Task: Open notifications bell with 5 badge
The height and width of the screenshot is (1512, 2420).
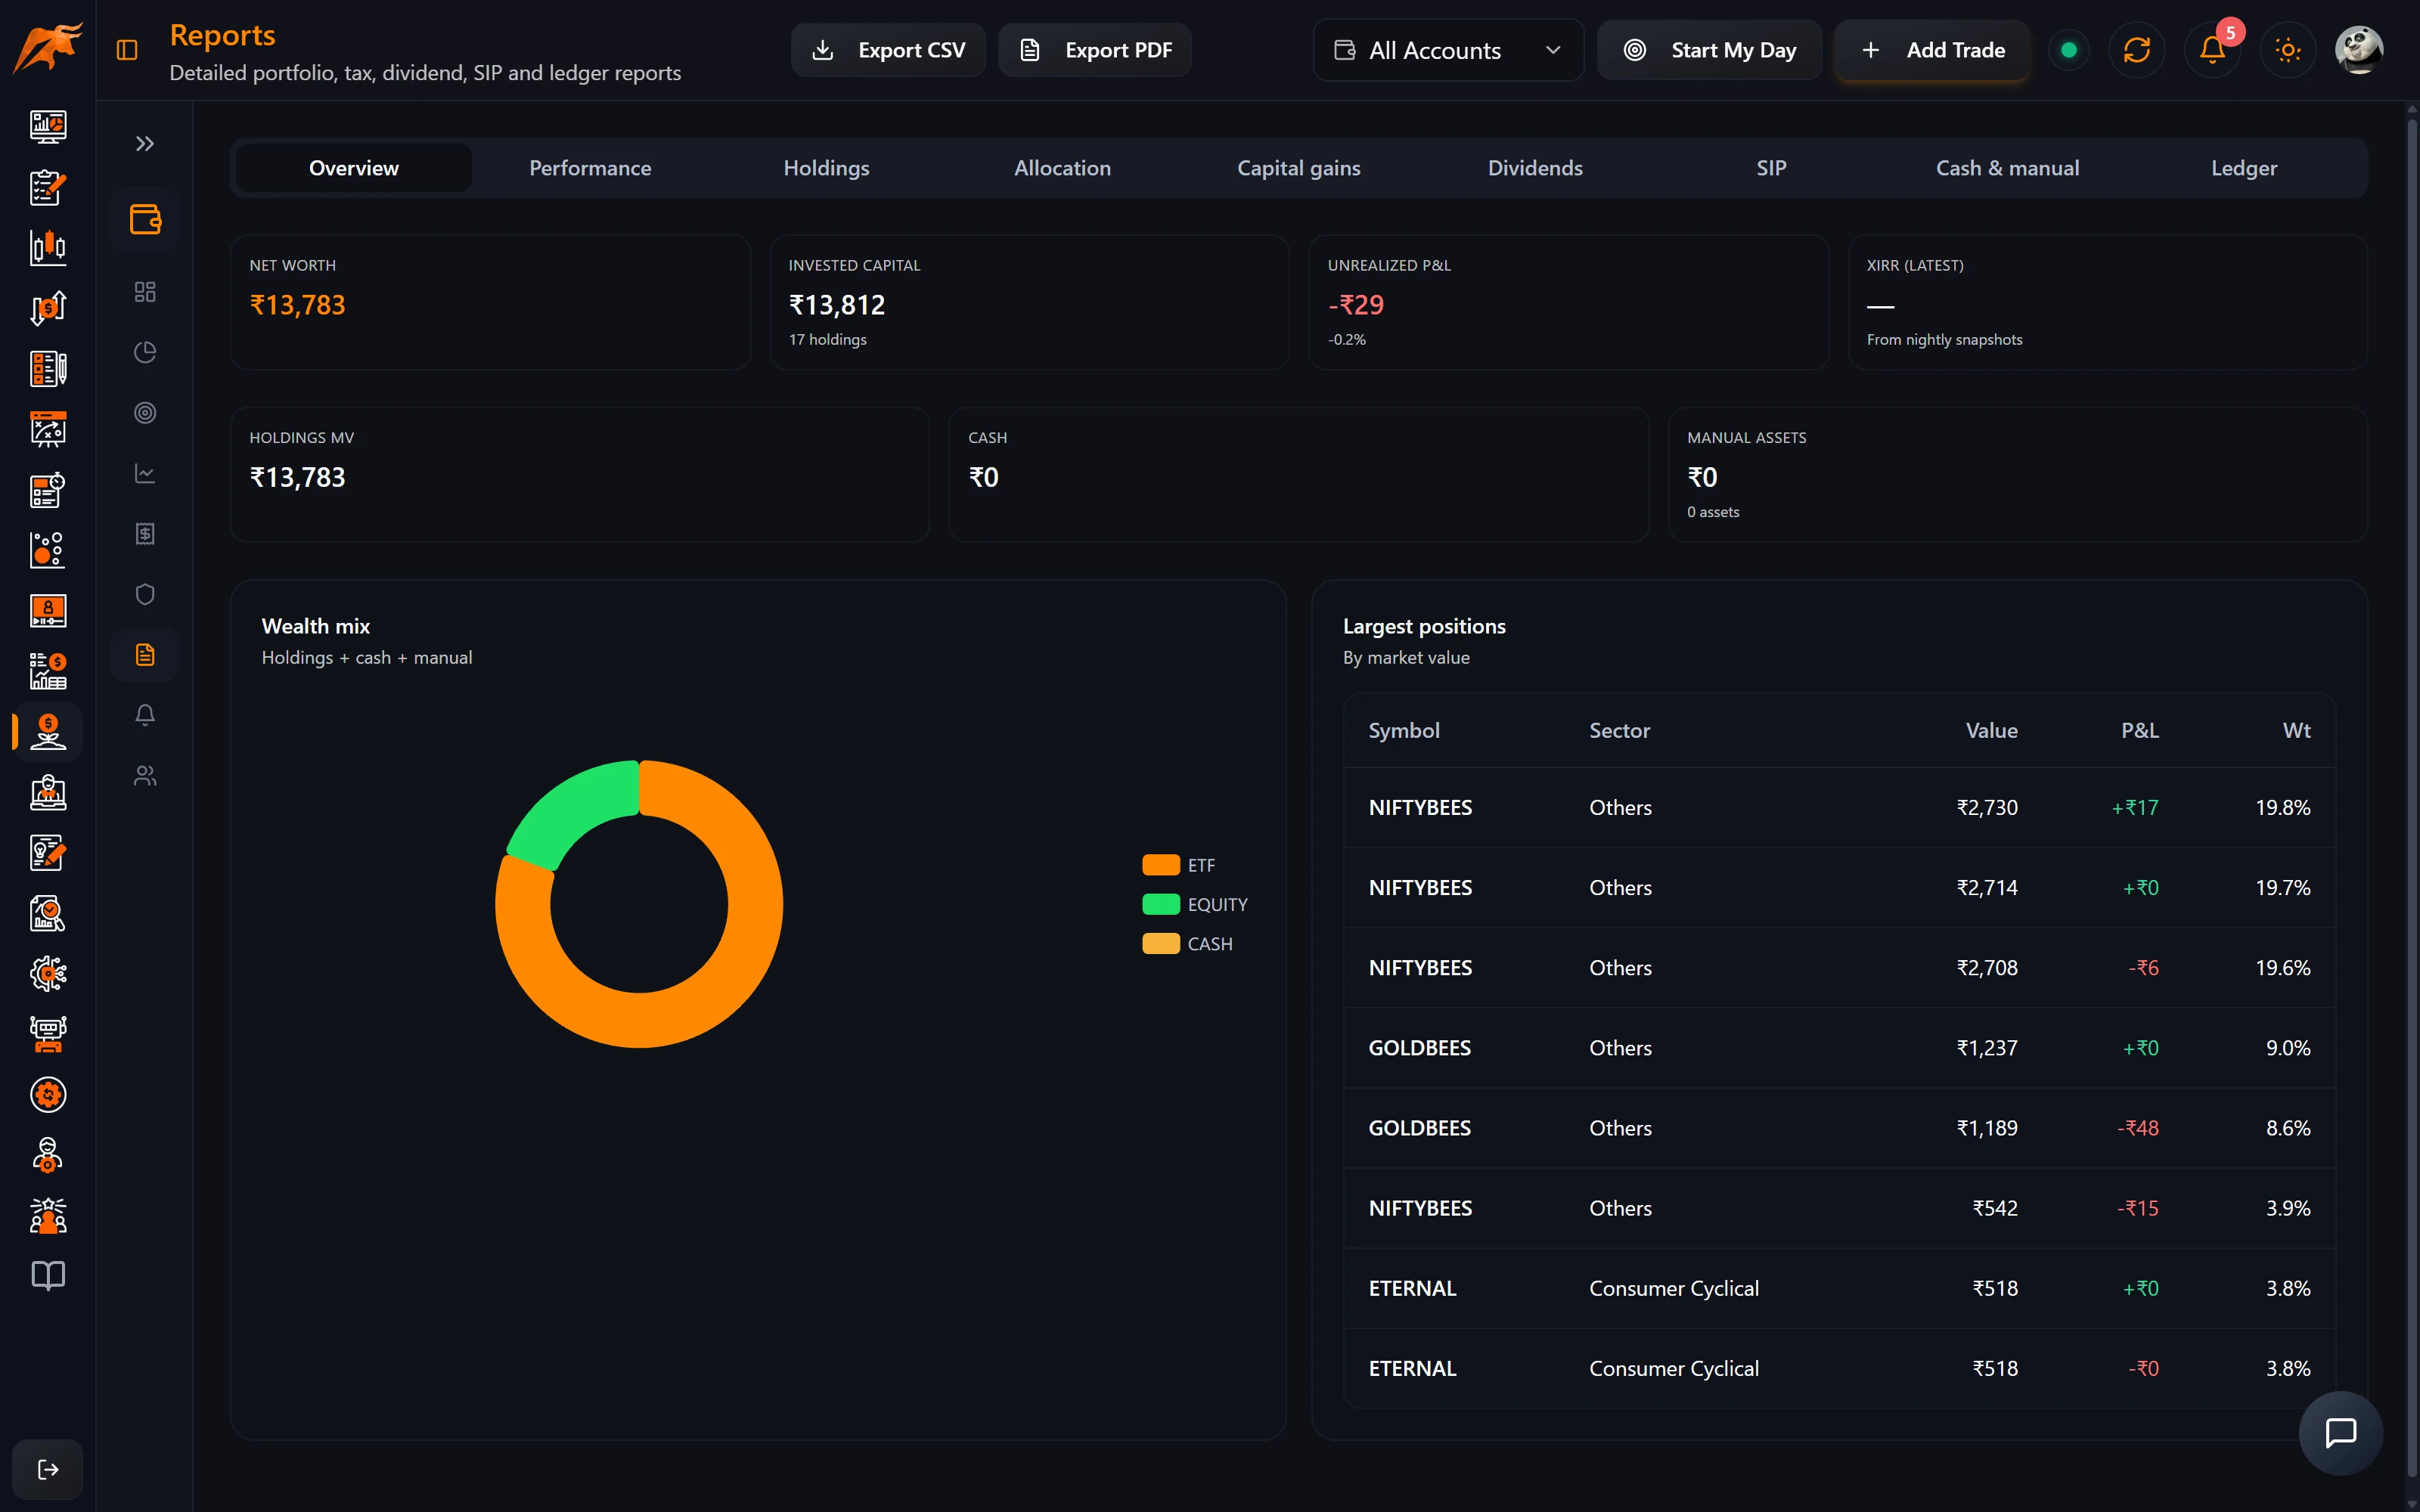Action: coord(2213,50)
